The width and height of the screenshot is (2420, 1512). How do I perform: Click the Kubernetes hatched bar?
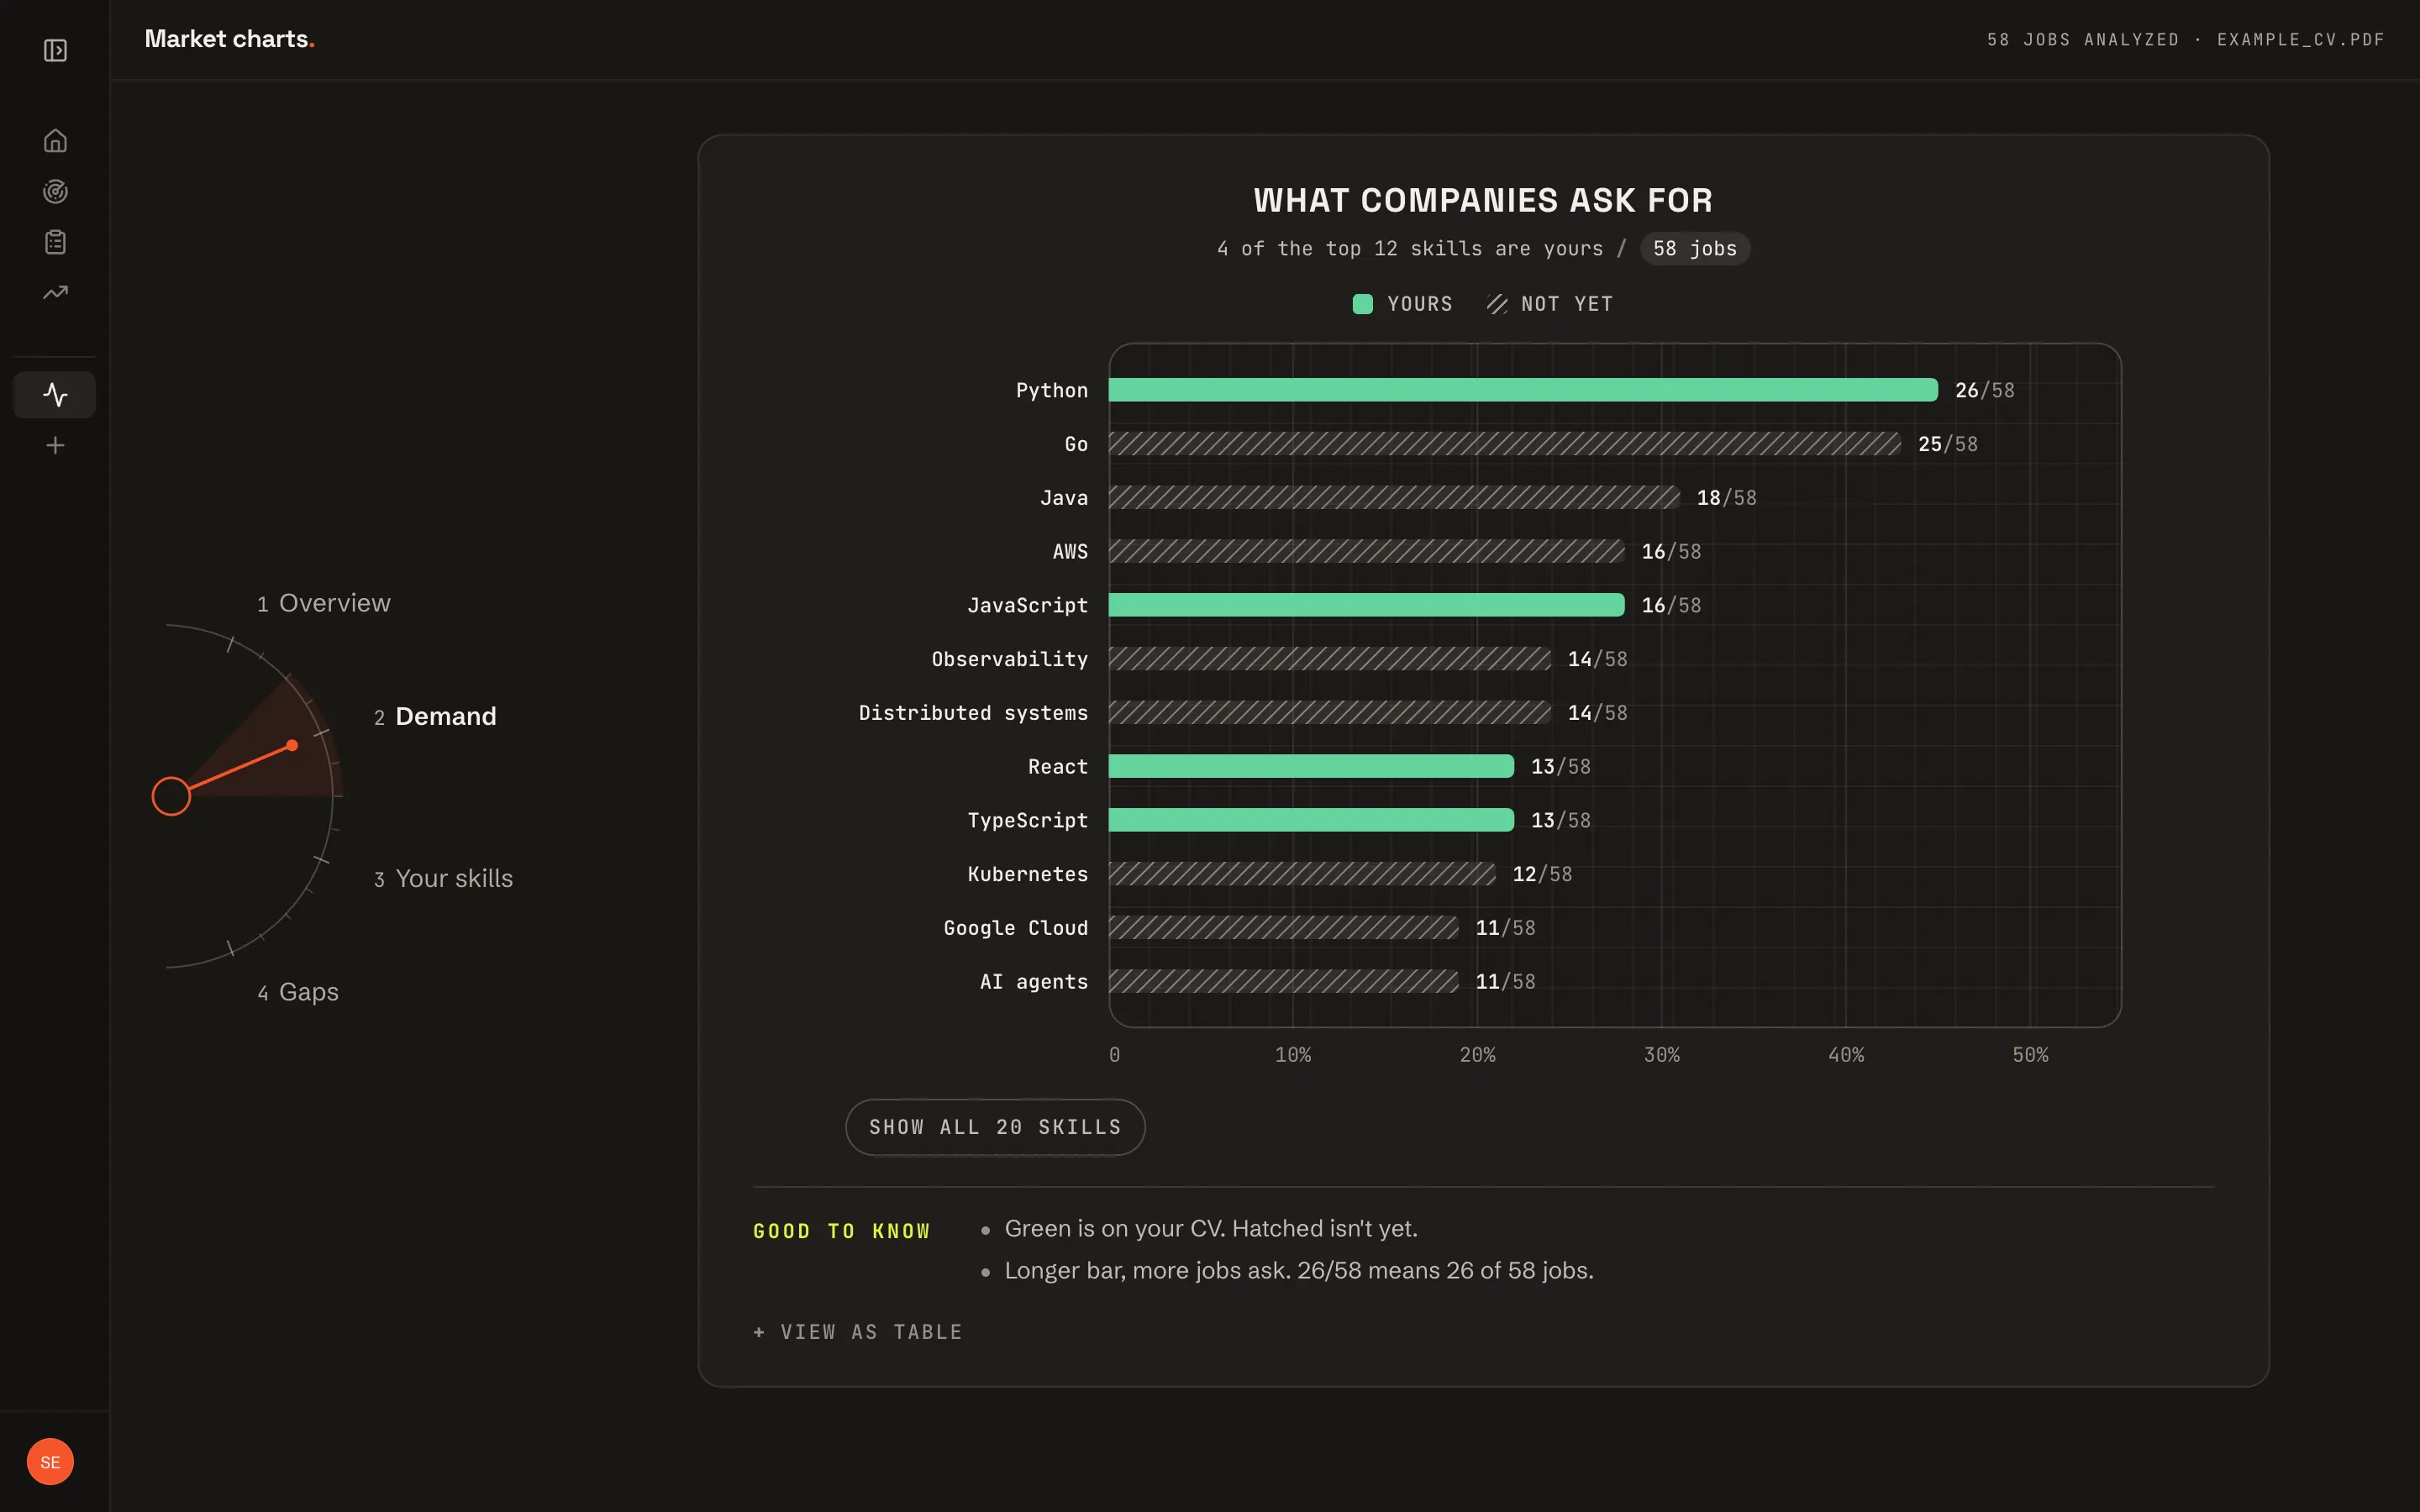[1302, 874]
